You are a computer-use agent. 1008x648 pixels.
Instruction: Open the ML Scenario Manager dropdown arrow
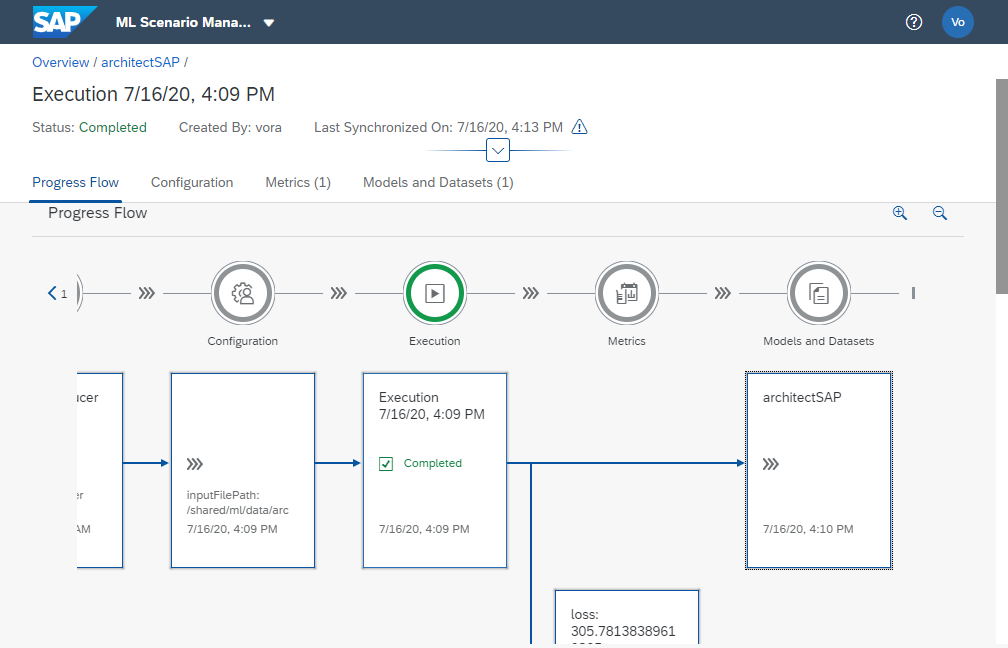click(269, 23)
